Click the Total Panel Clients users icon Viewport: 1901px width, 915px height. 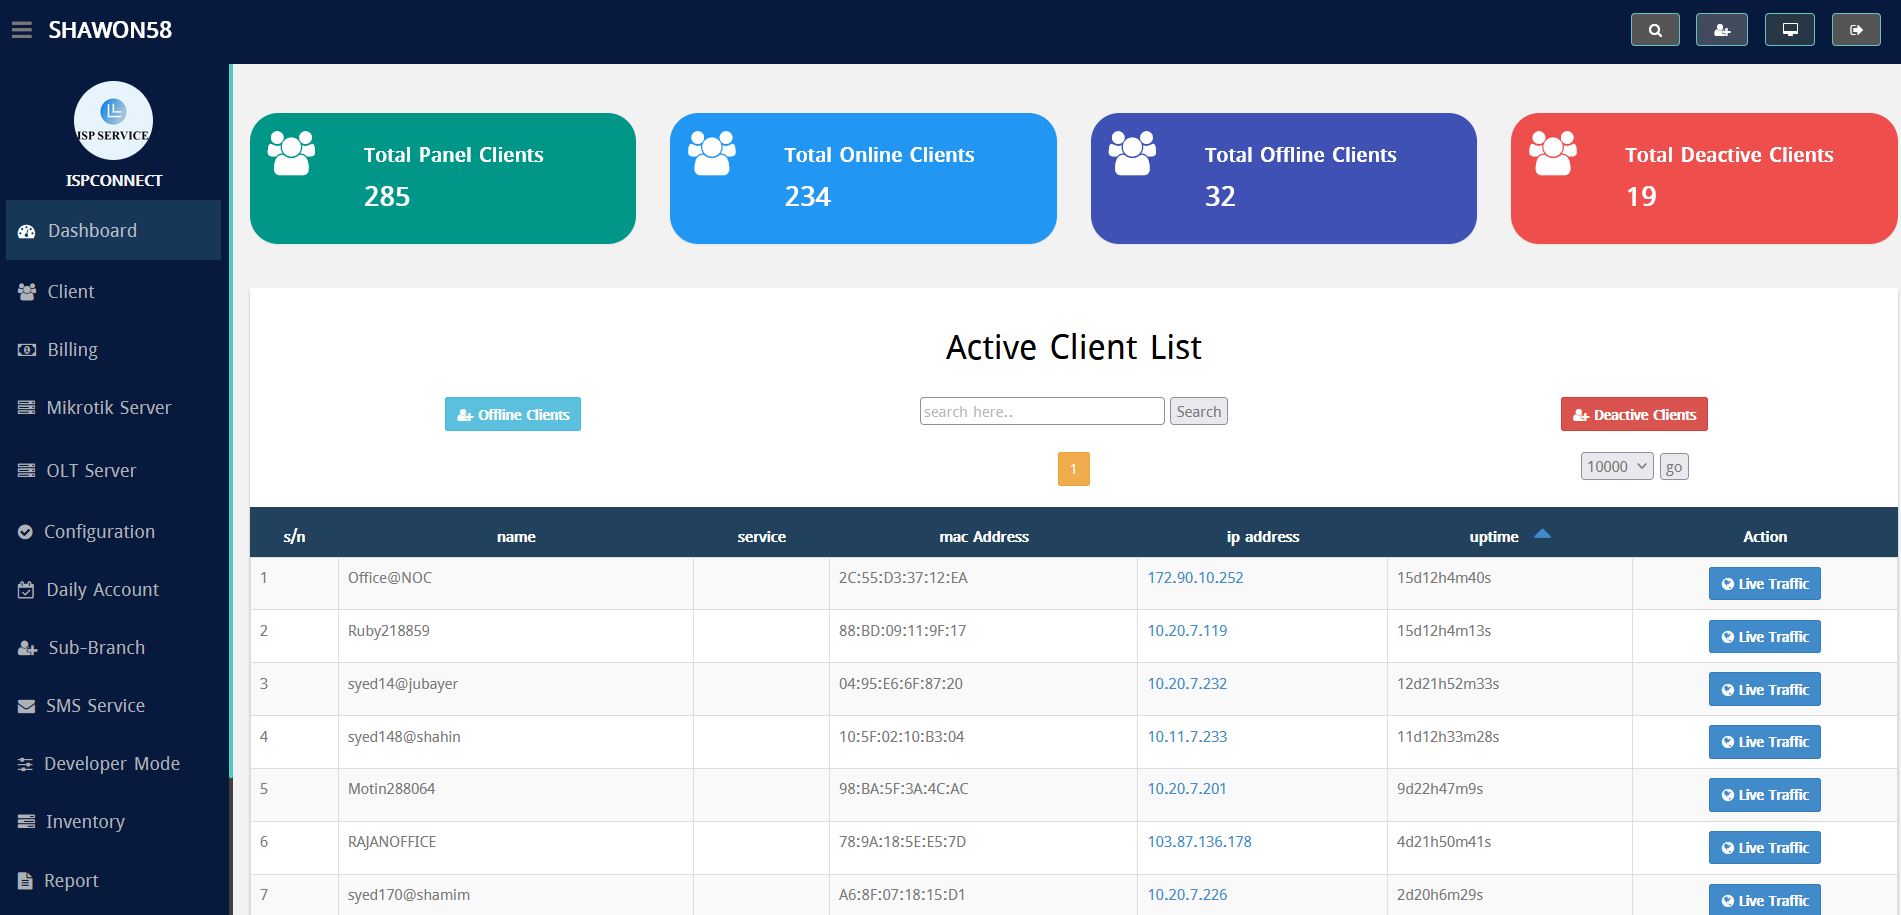coord(291,153)
